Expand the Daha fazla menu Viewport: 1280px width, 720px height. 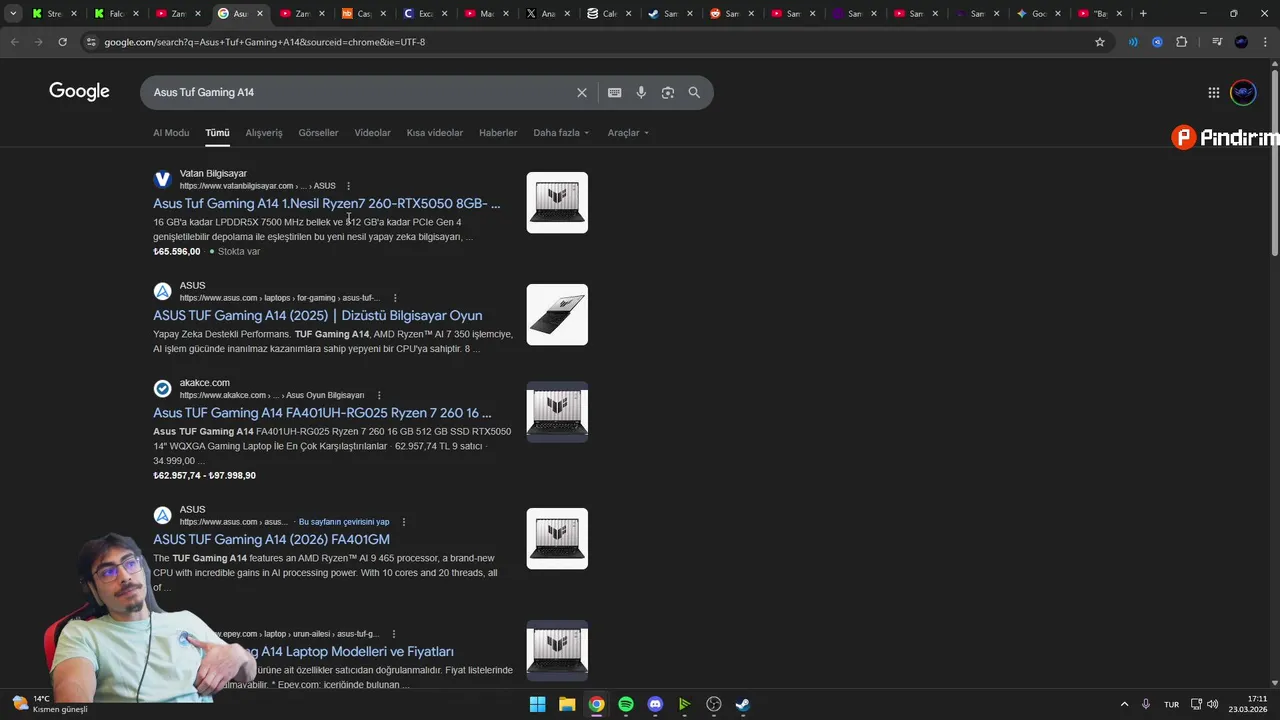[561, 133]
